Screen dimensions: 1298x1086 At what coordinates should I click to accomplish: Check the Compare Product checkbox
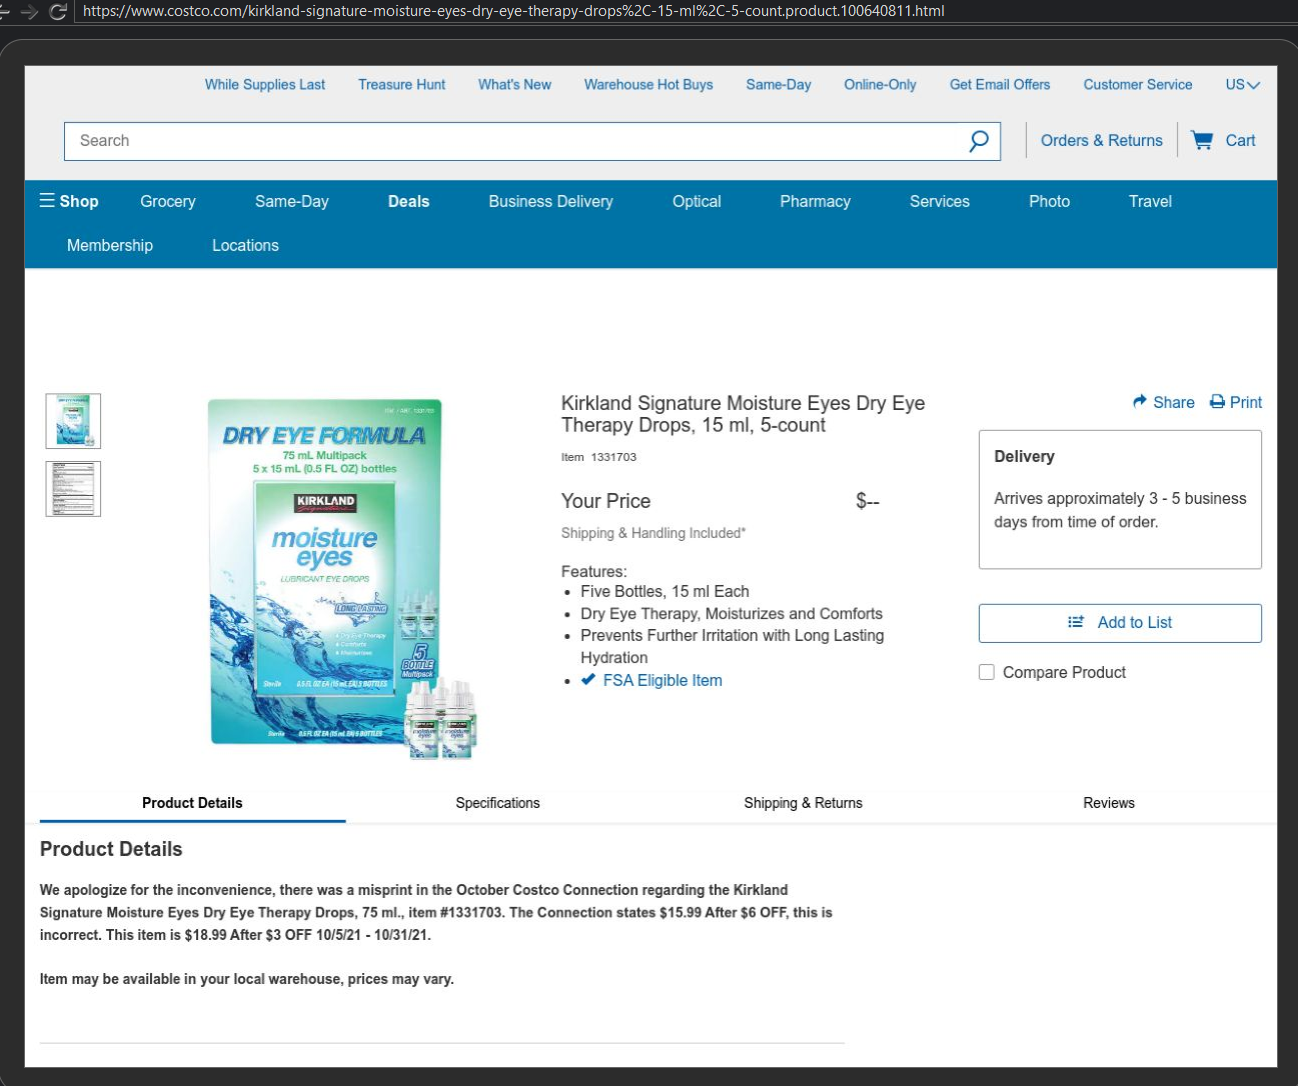point(986,672)
